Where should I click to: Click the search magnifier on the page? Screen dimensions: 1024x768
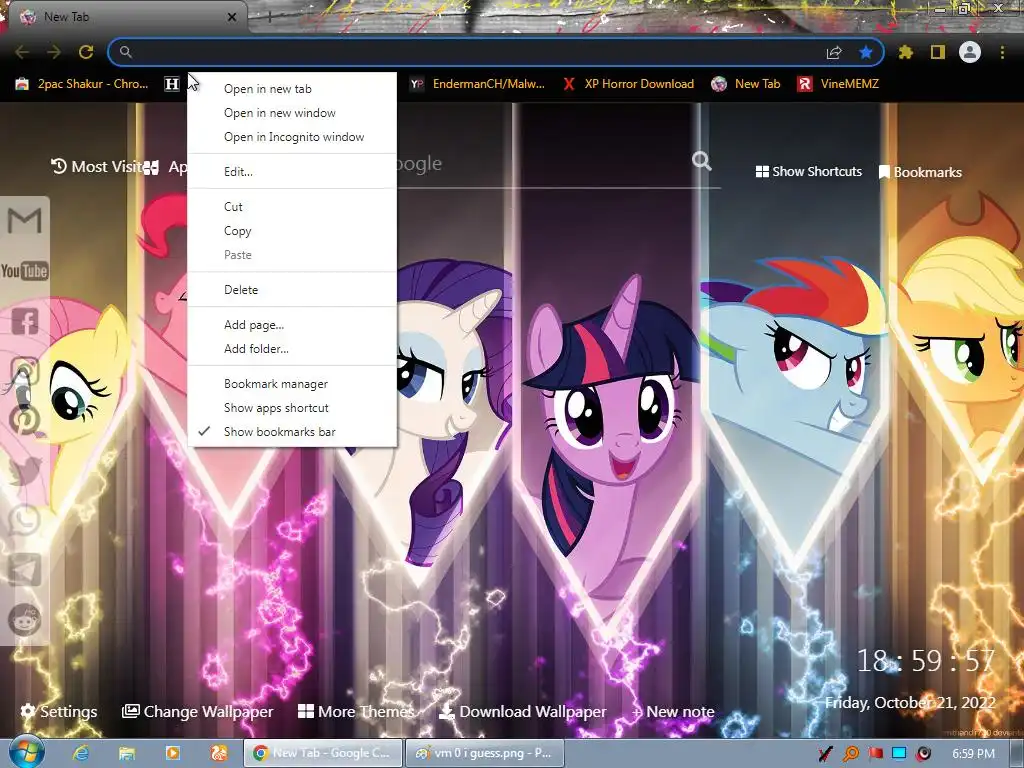pyautogui.click(x=701, y=161)
